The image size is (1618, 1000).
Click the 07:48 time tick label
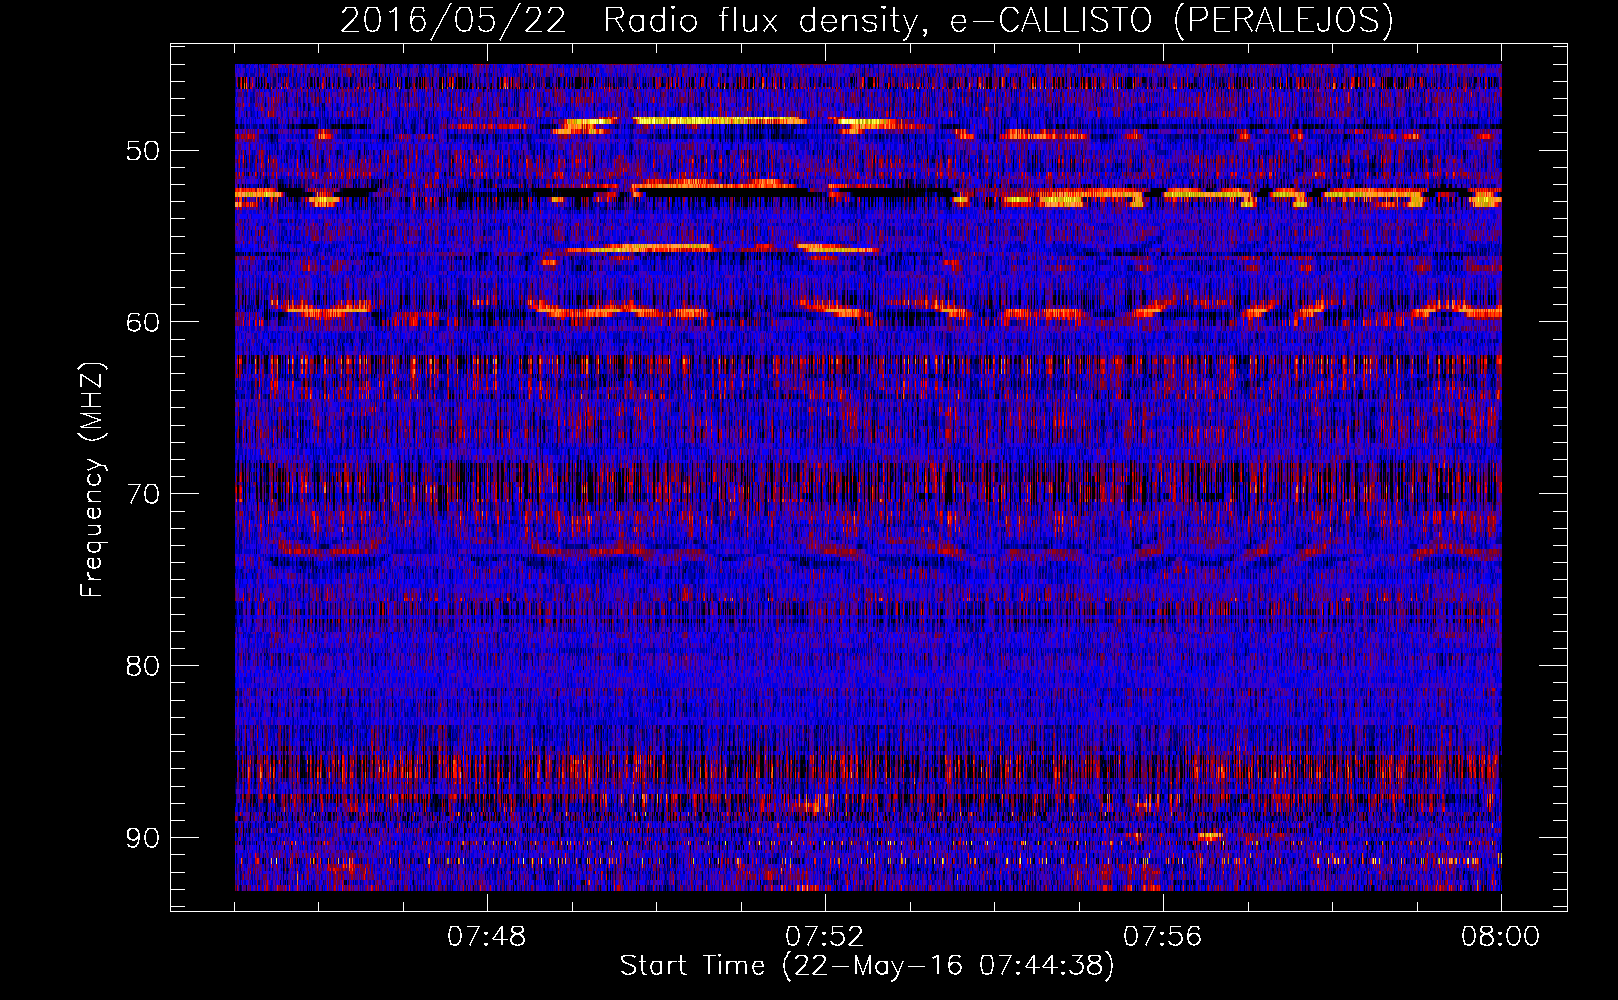[x=487, y=937]
